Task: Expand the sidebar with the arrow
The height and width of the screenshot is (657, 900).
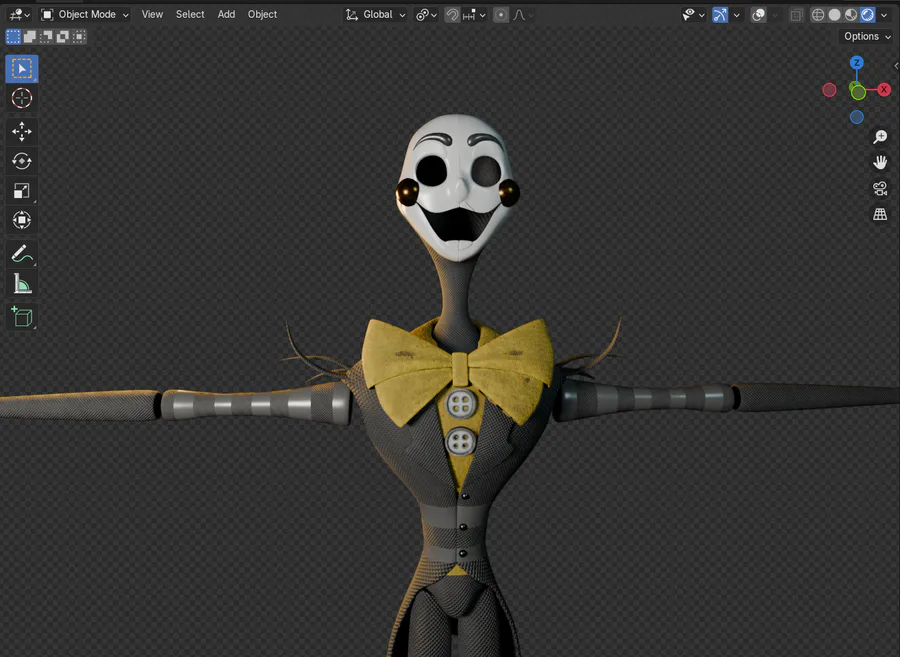Action: (x=896, y=66)
